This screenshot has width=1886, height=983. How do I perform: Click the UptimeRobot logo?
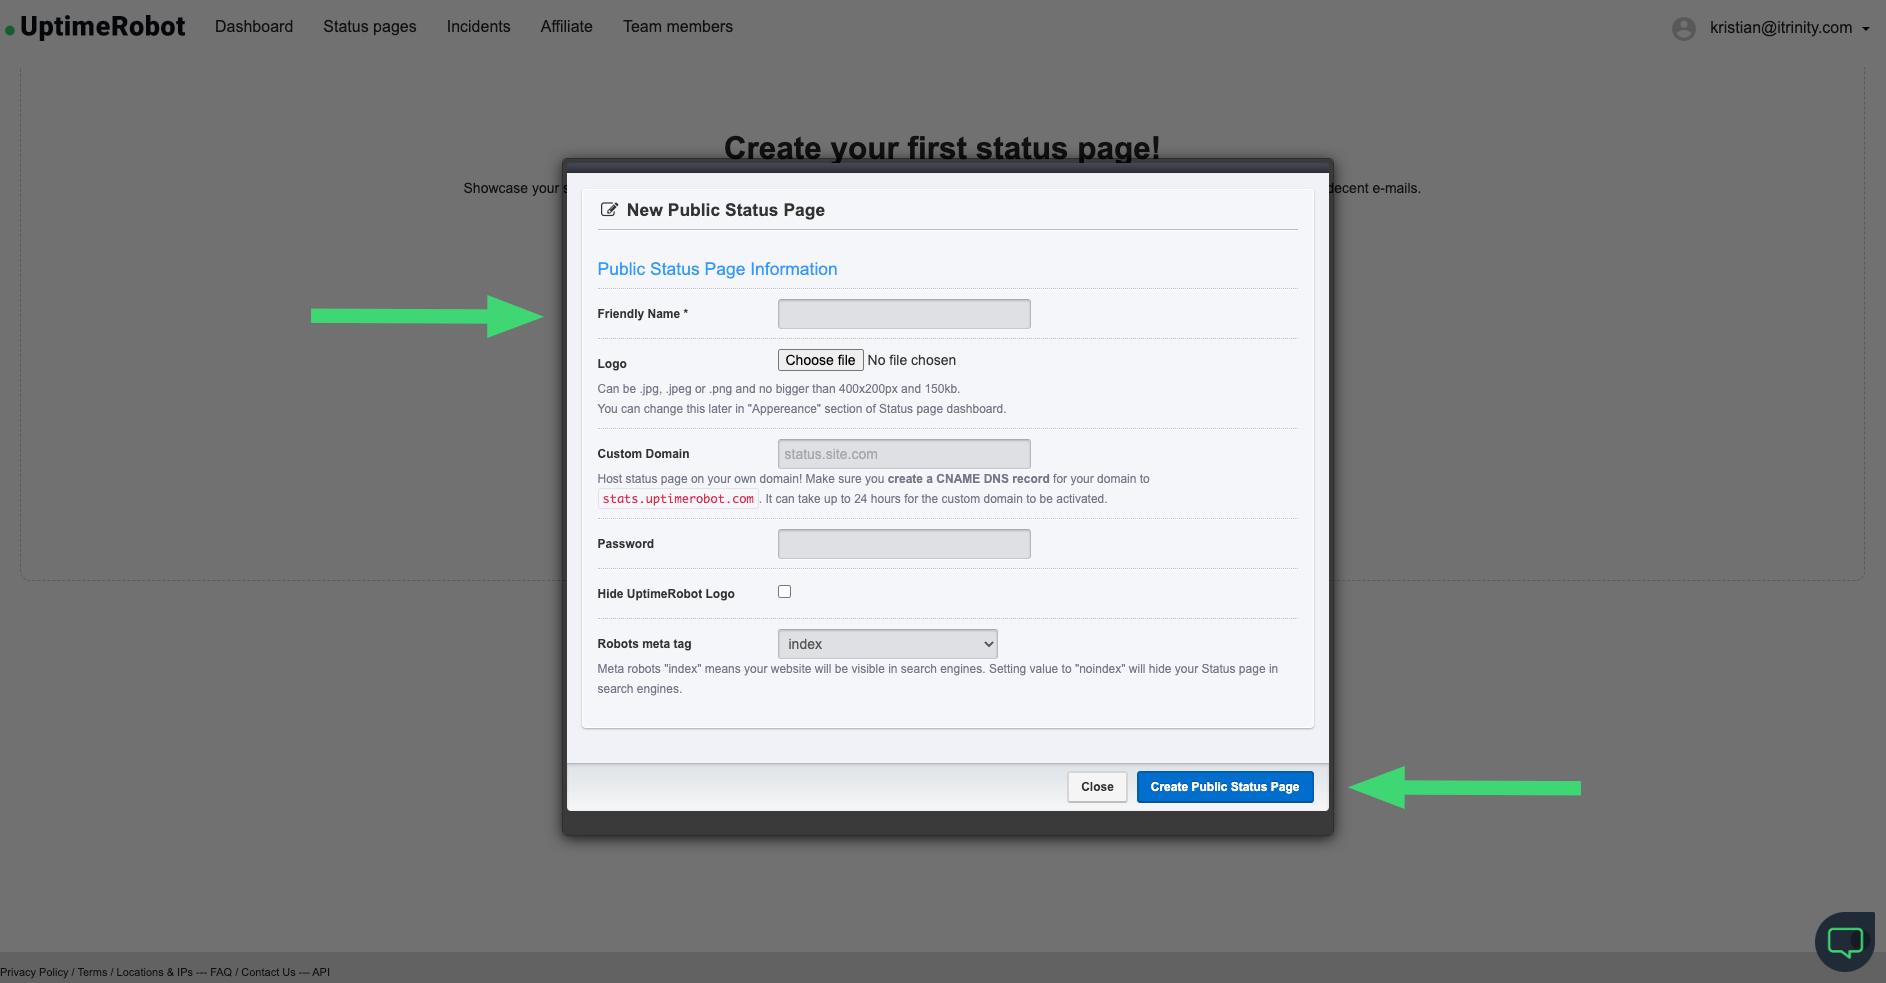pyautogui.click(x=95, y=27)
